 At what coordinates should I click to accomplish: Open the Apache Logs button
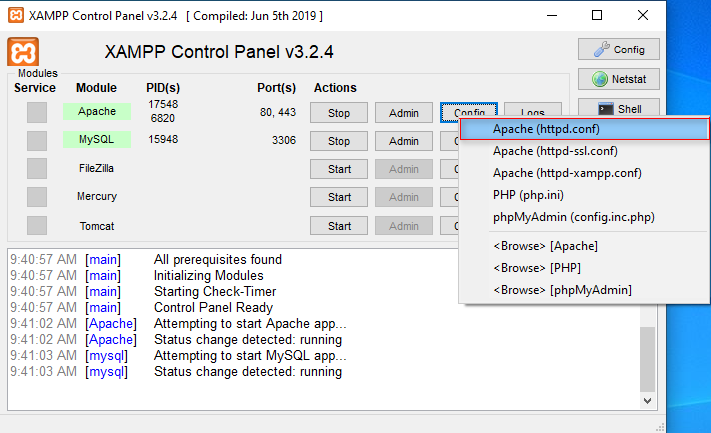coord(532,112)
